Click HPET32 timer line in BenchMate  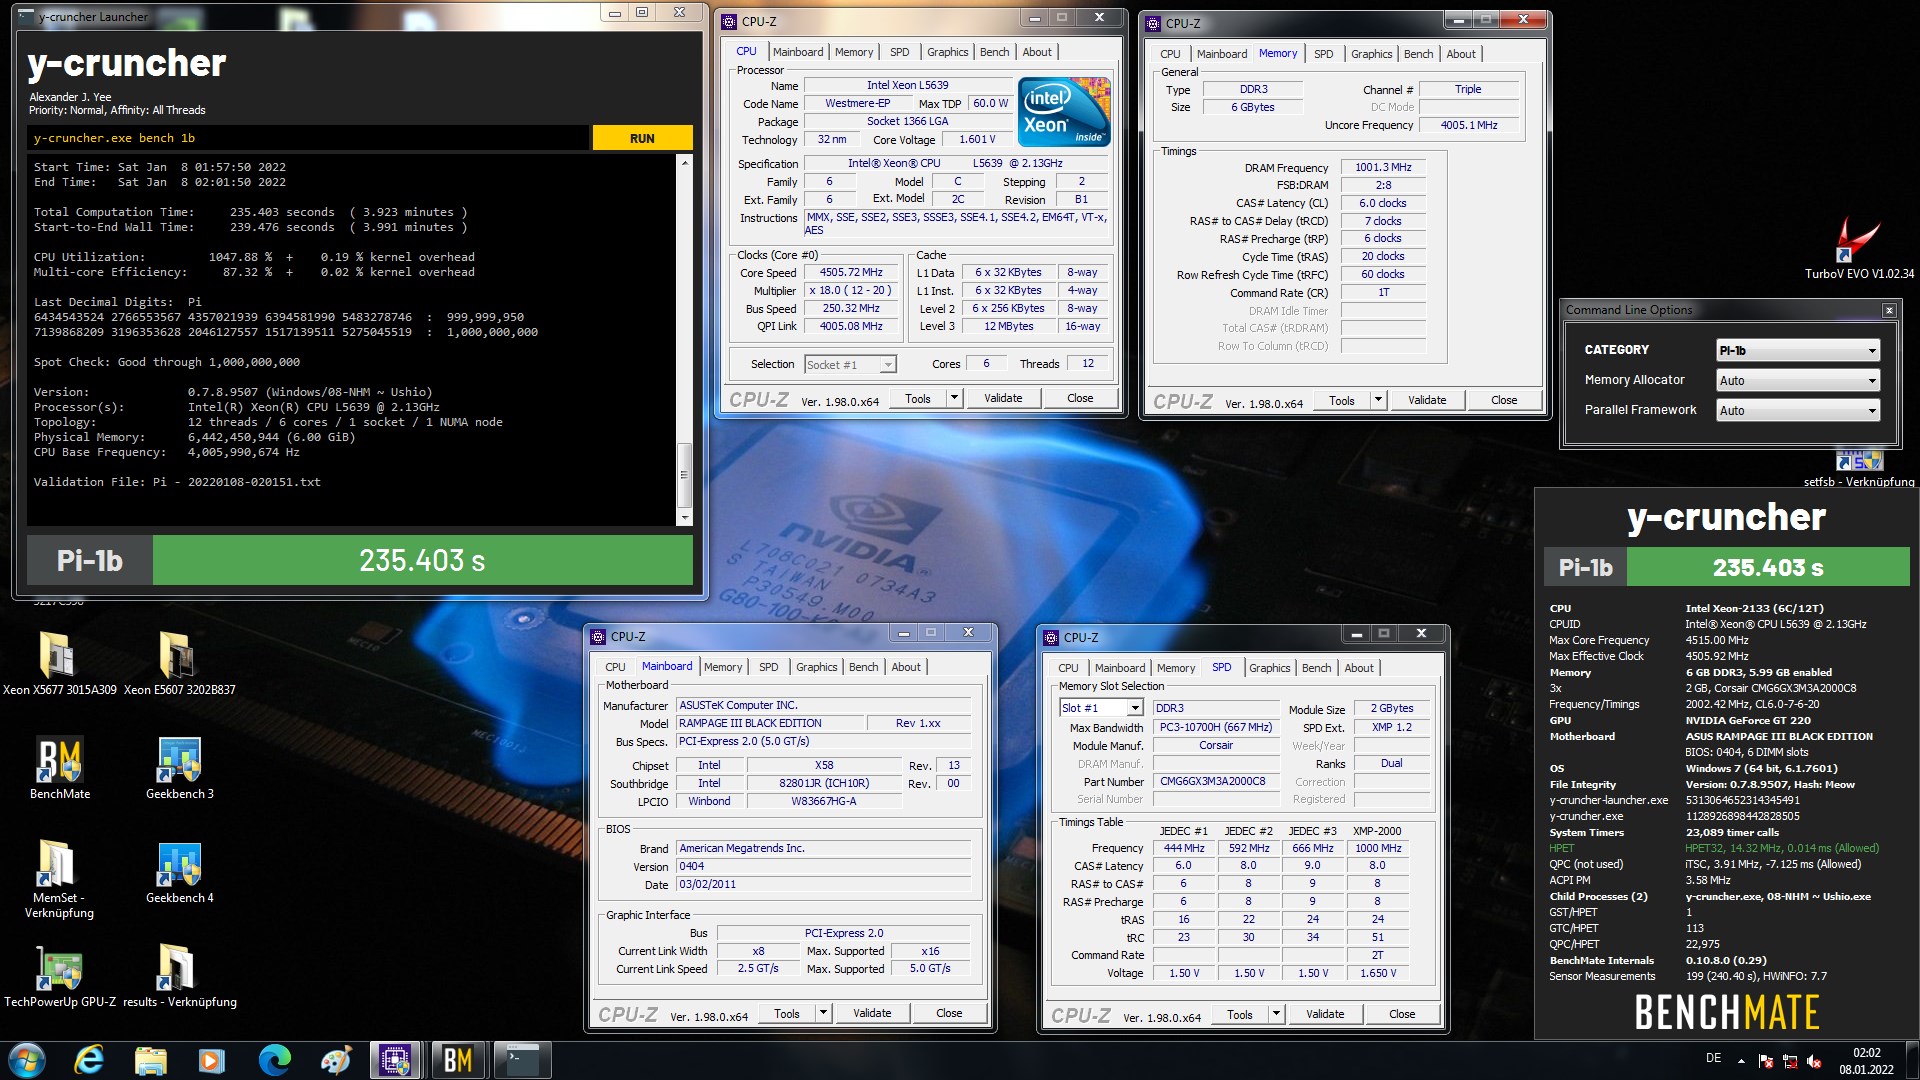[1714, 848]
